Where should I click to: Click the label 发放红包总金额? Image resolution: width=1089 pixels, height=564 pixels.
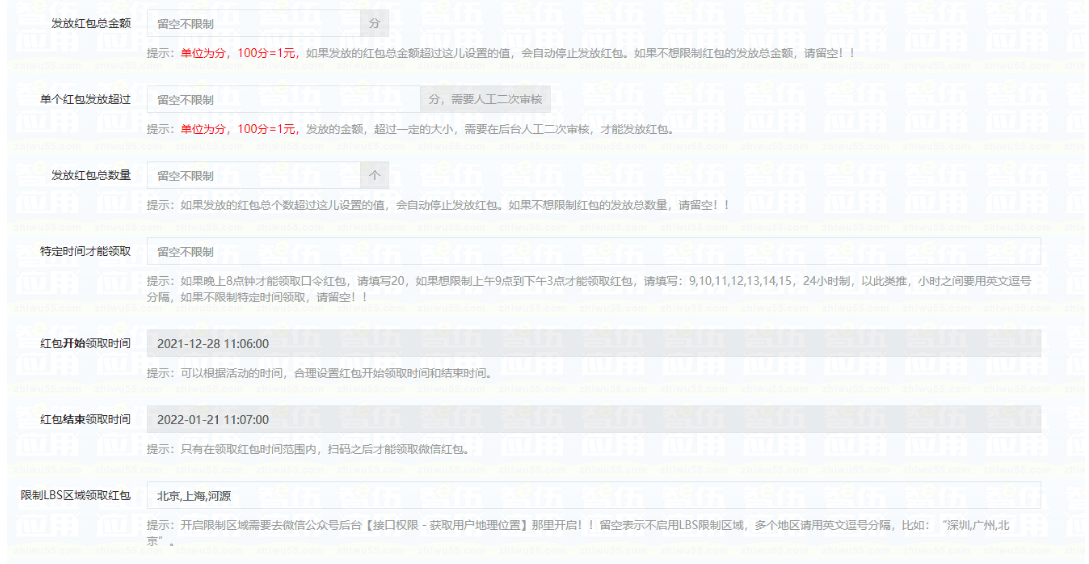click(x=91, y=23)
